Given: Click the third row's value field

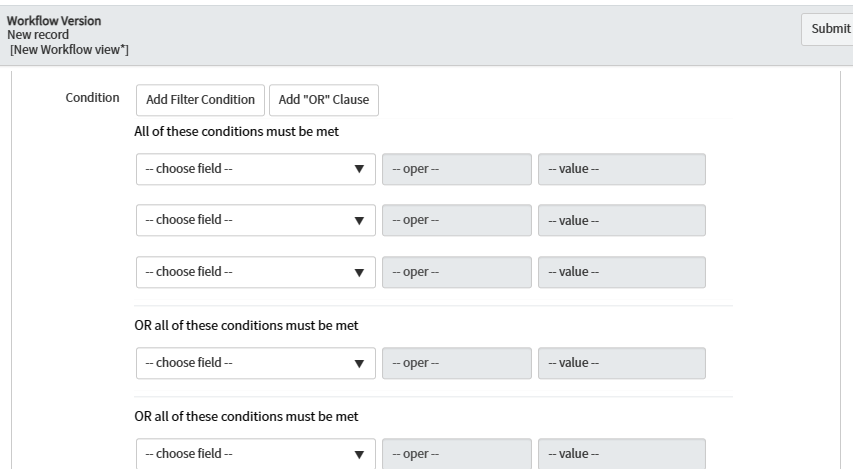Looking at the screenshot, I should click(x=621, y=273).
